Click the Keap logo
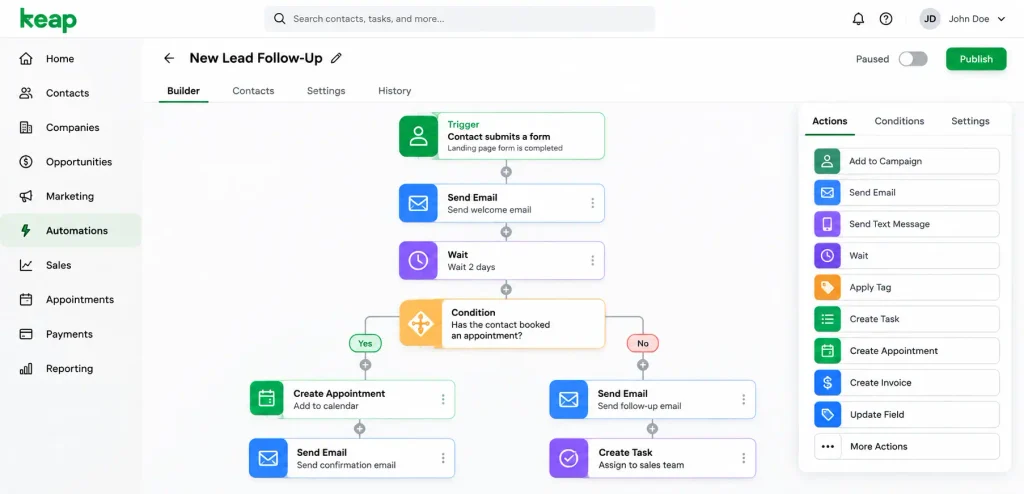Image resolution: width=1024 pixels, height=494 pixels. (48, 20)
